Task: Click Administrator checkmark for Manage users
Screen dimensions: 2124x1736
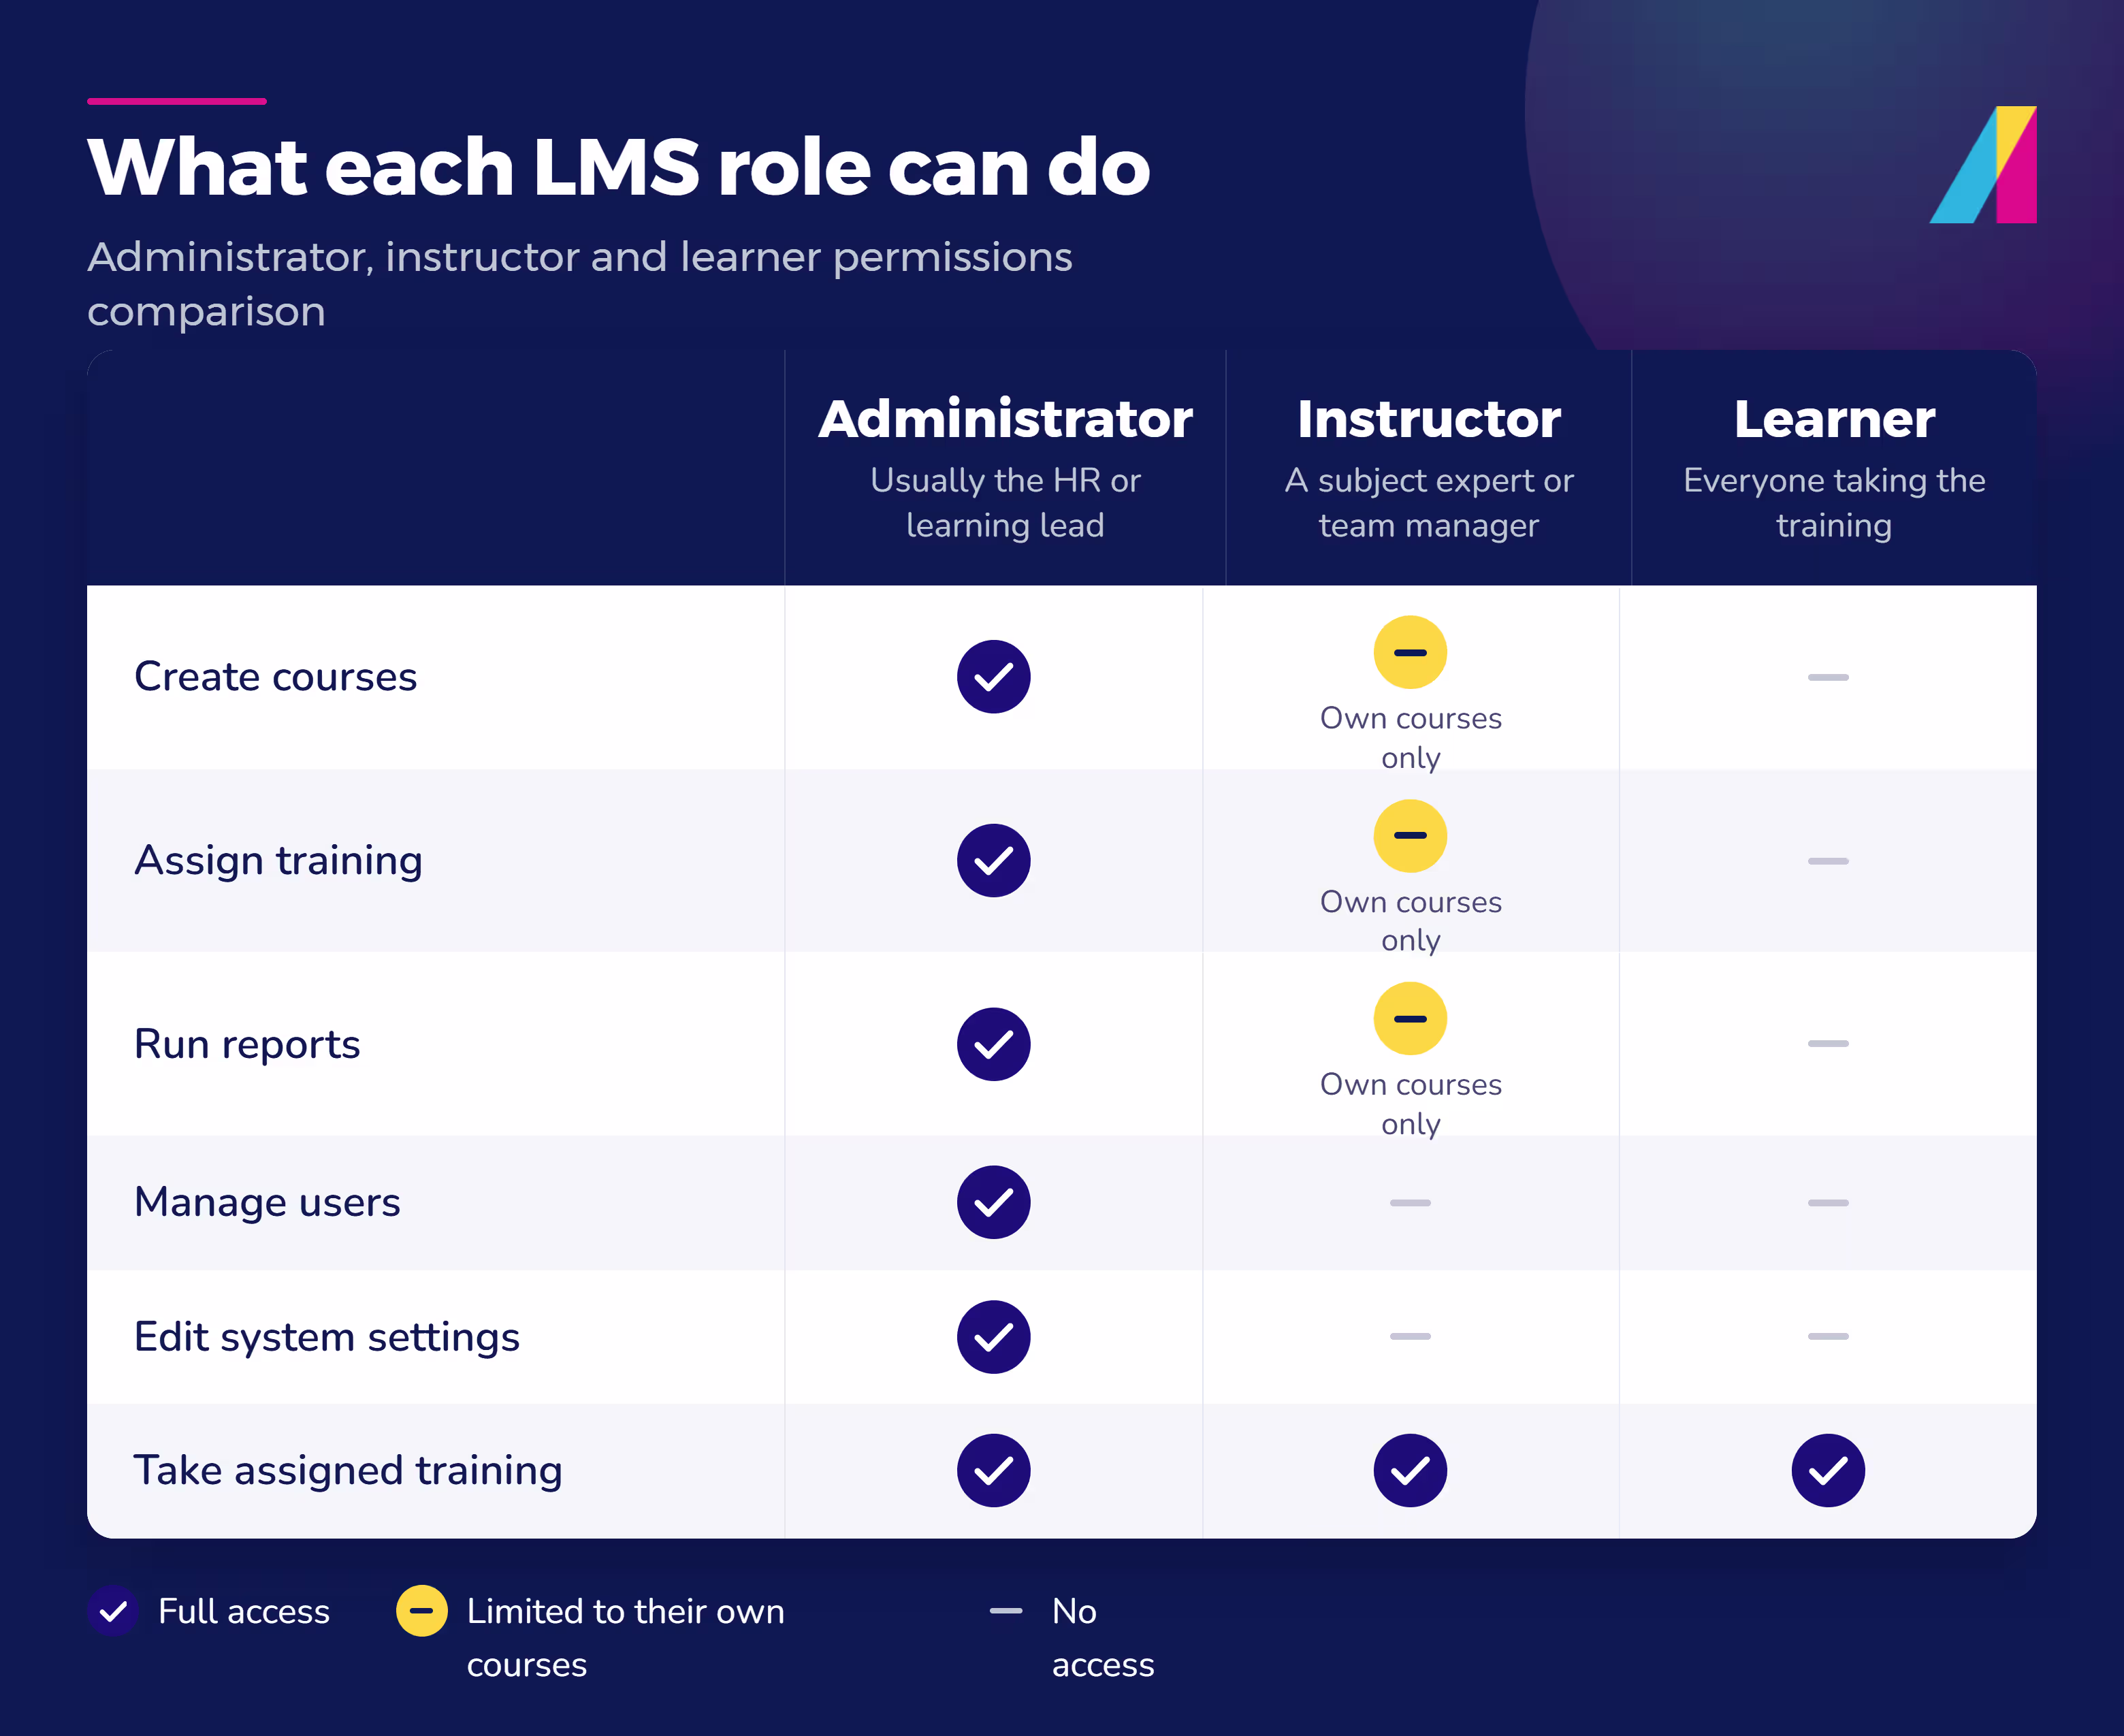Action: click(993, 1202)
